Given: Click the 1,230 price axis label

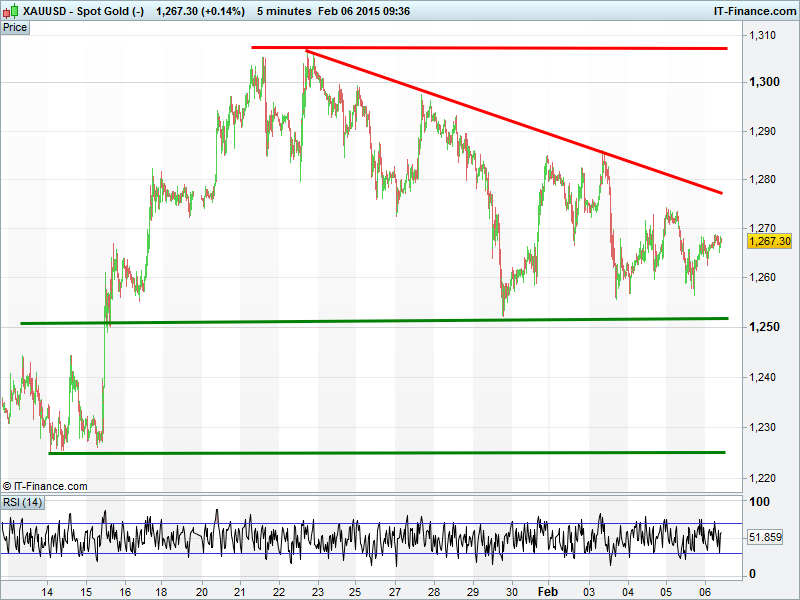Looking at the screenshot, I should 762,427.
